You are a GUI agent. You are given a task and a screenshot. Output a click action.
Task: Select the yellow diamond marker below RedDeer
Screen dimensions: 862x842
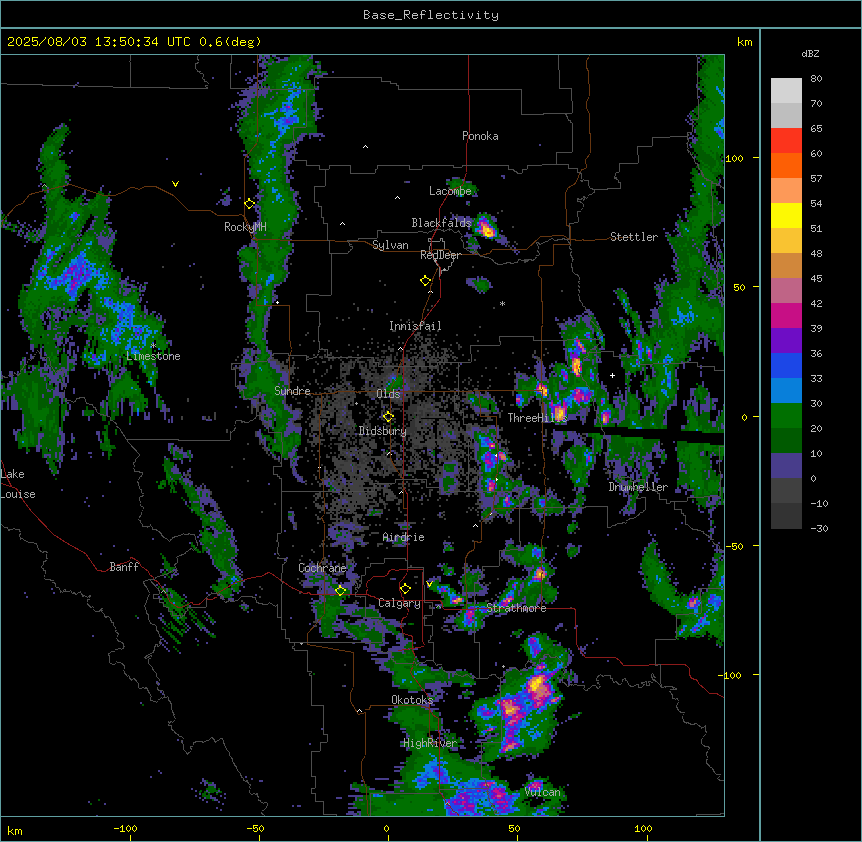coord(426,281)
